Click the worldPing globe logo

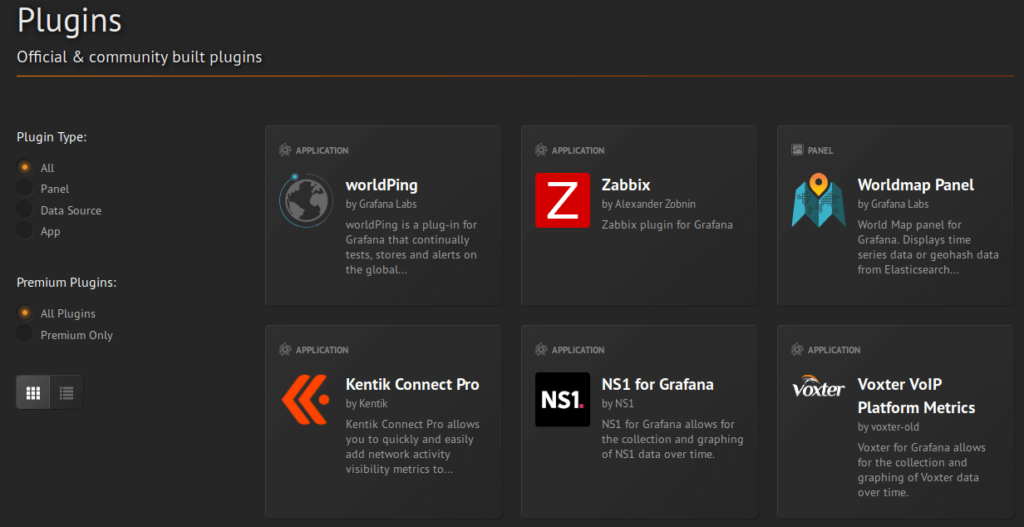pyautogui.click(x=306, y=200)
